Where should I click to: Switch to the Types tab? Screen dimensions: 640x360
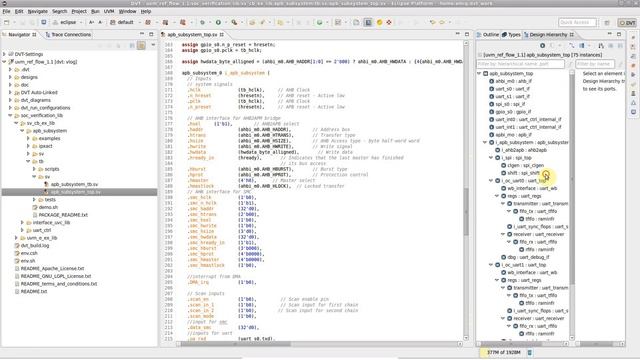click(511, 35)
